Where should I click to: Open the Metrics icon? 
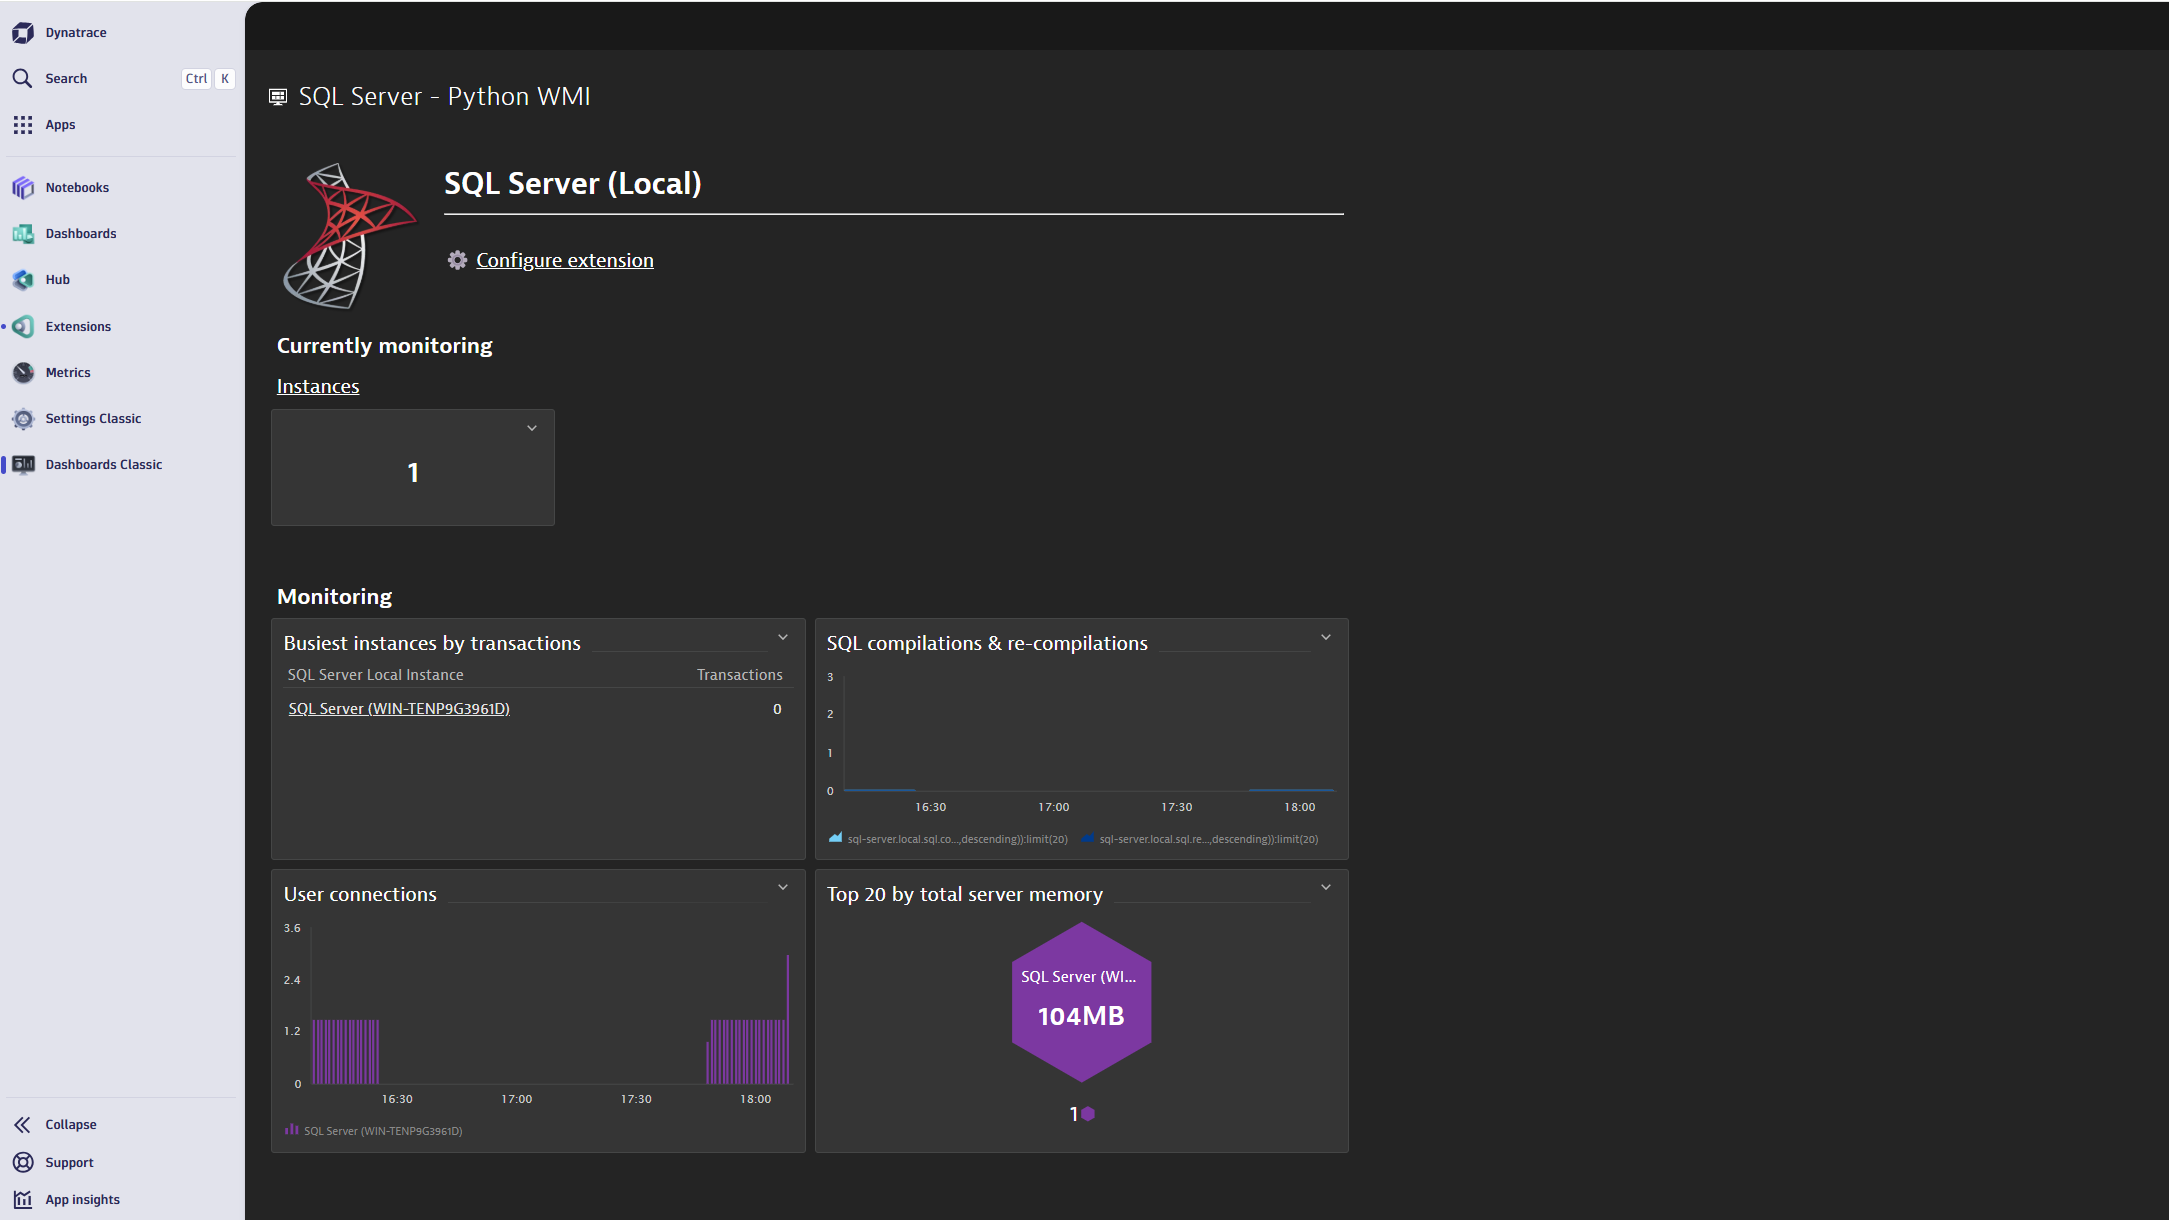click(x=23, y=373)
